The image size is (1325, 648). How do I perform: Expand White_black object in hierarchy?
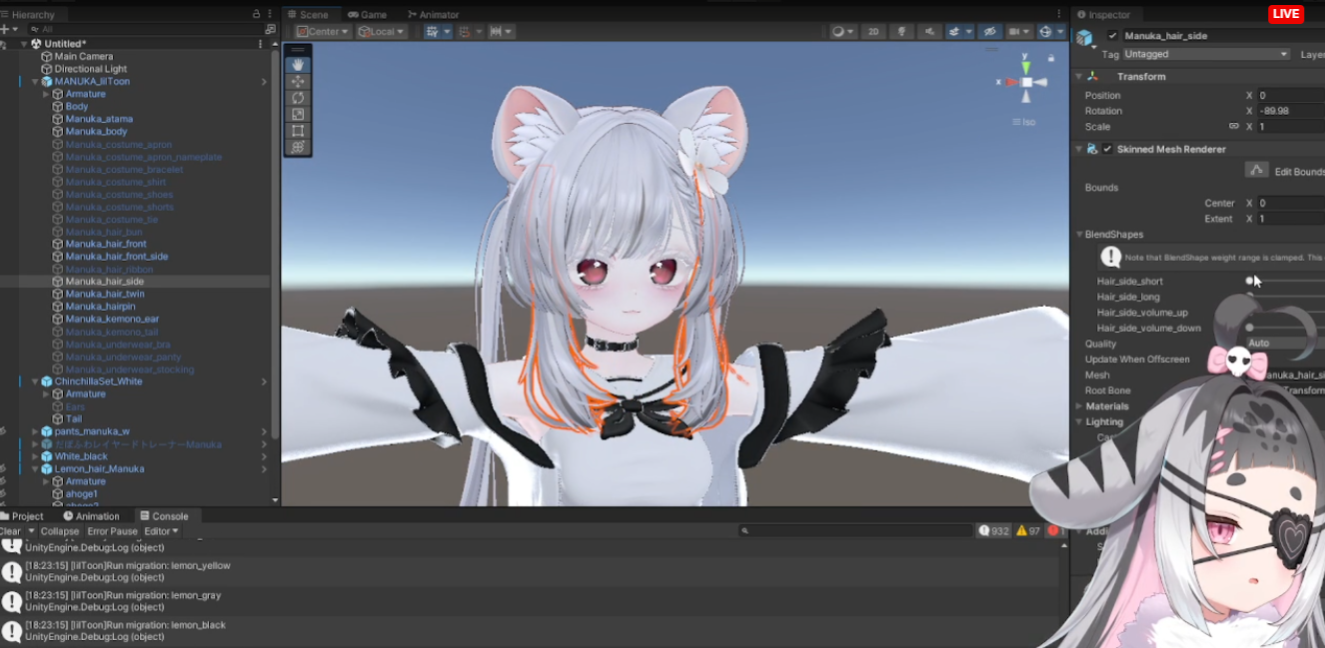35,457
